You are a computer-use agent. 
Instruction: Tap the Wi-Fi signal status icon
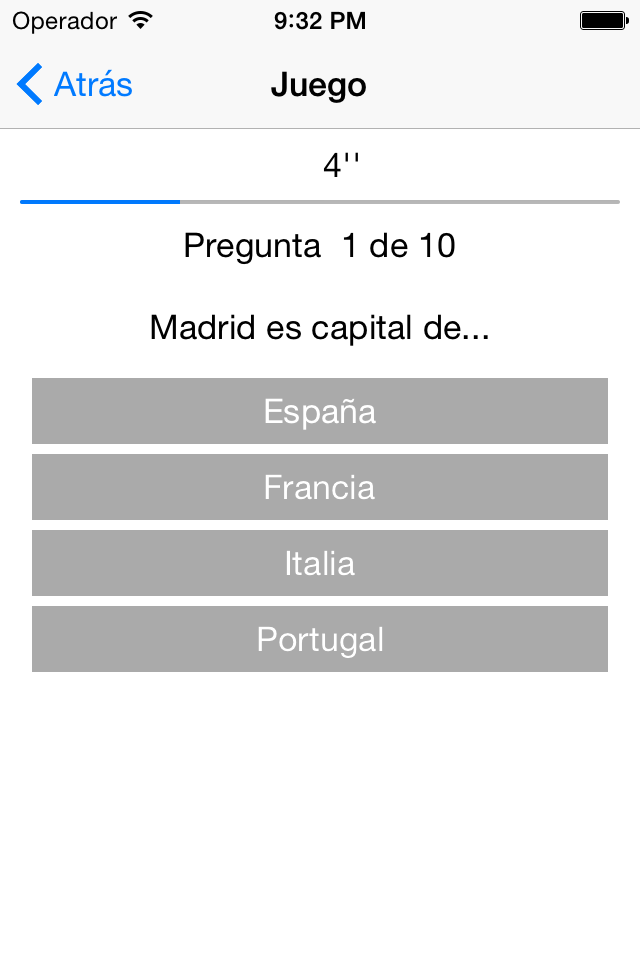point(141,21)
